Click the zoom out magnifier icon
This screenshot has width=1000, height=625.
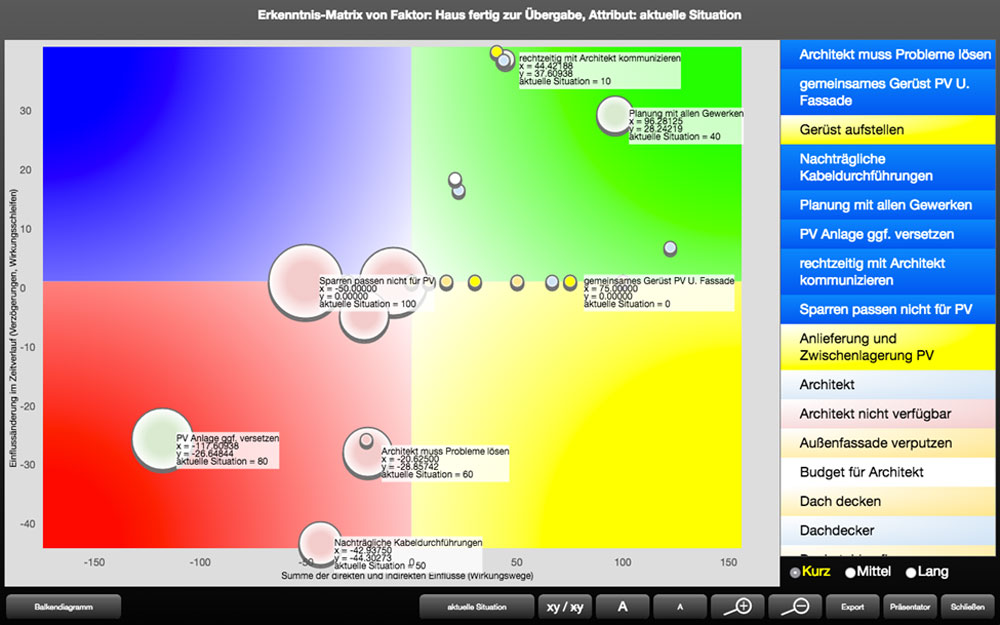[x=796, y=606]
